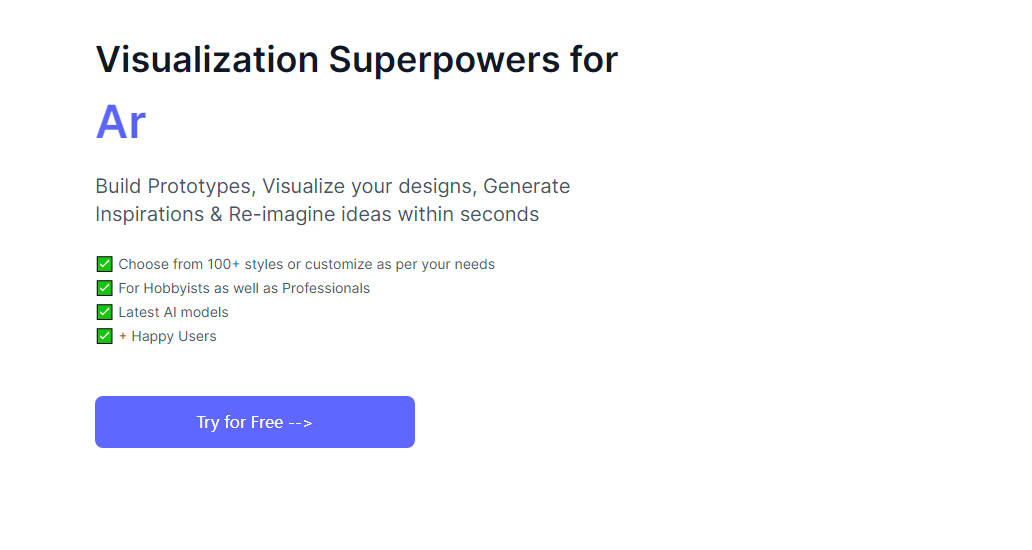
Task: Click the green checkmark beside Happy Users
Action: click(x=105, y=336)
